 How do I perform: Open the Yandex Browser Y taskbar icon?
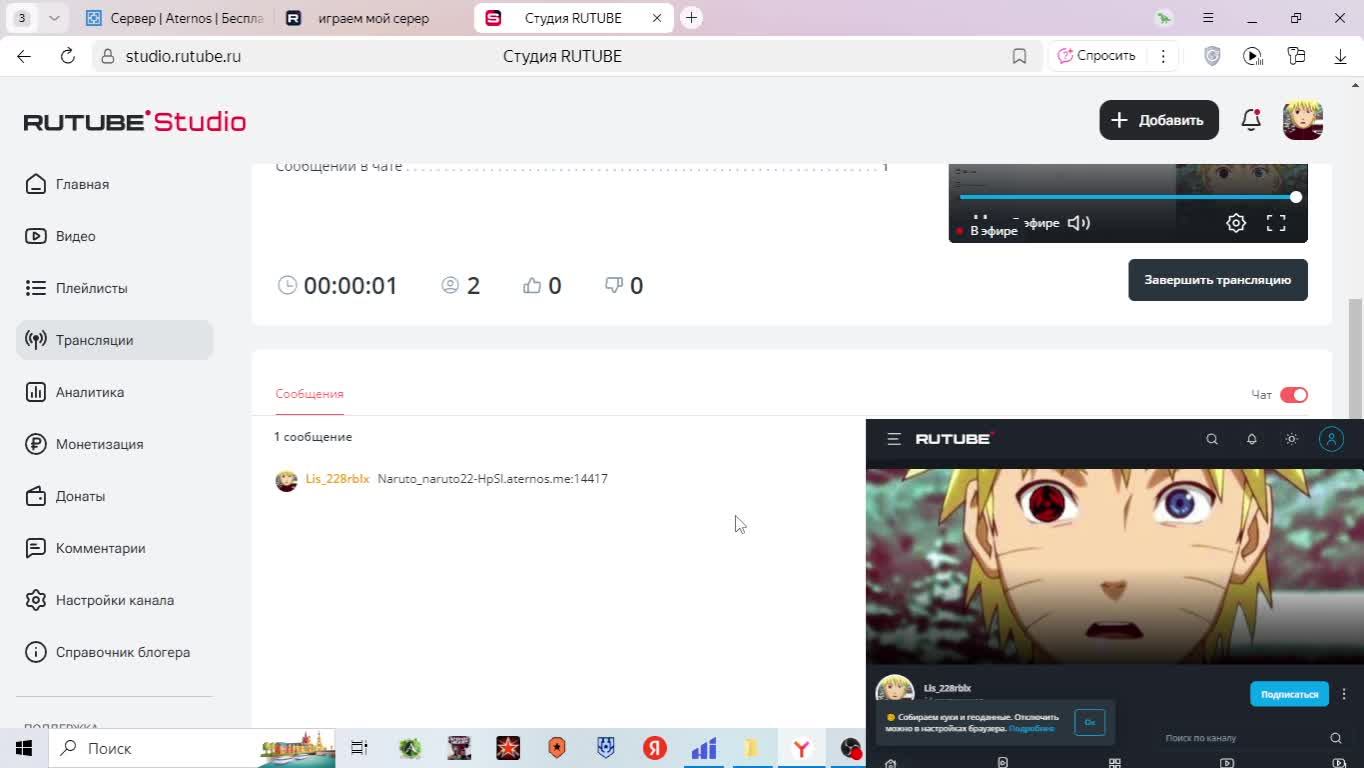[x=801, y=748]
